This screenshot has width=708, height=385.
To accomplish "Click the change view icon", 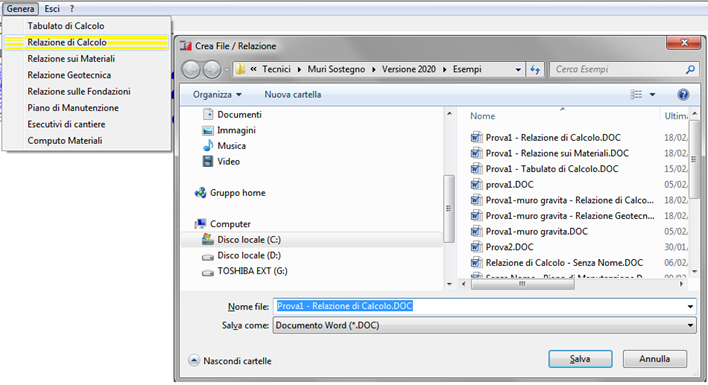I will click(636, 94).
